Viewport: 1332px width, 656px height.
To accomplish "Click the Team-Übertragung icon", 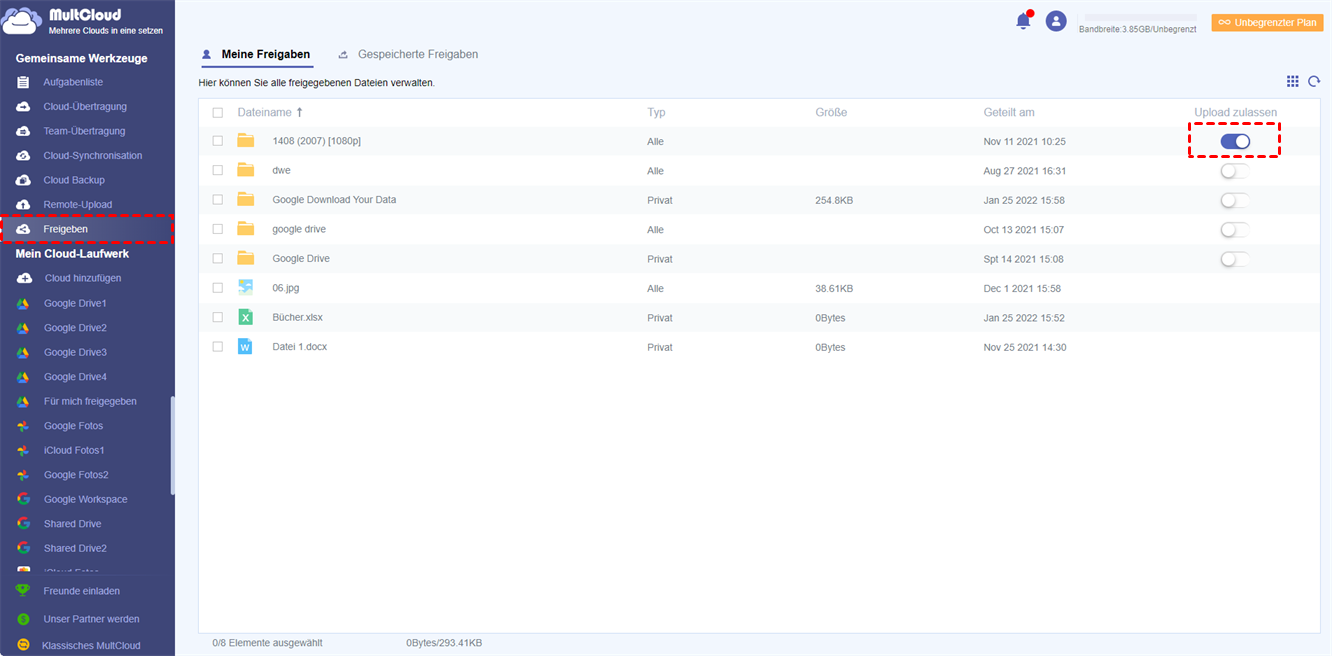I will (23, 131).
